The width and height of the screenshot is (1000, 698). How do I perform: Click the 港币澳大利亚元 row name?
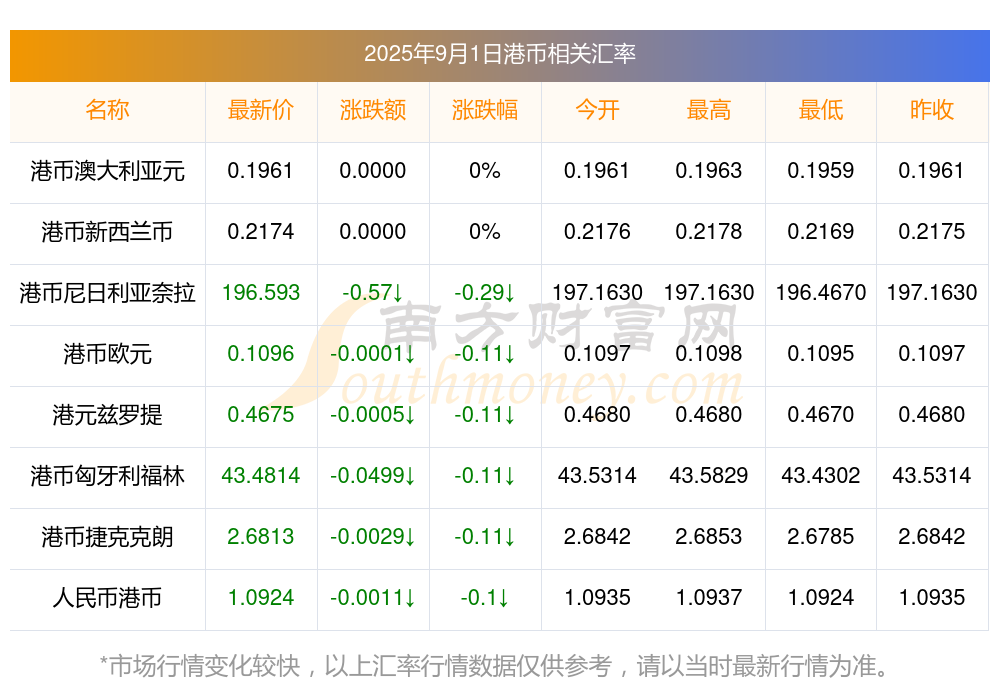107,171
